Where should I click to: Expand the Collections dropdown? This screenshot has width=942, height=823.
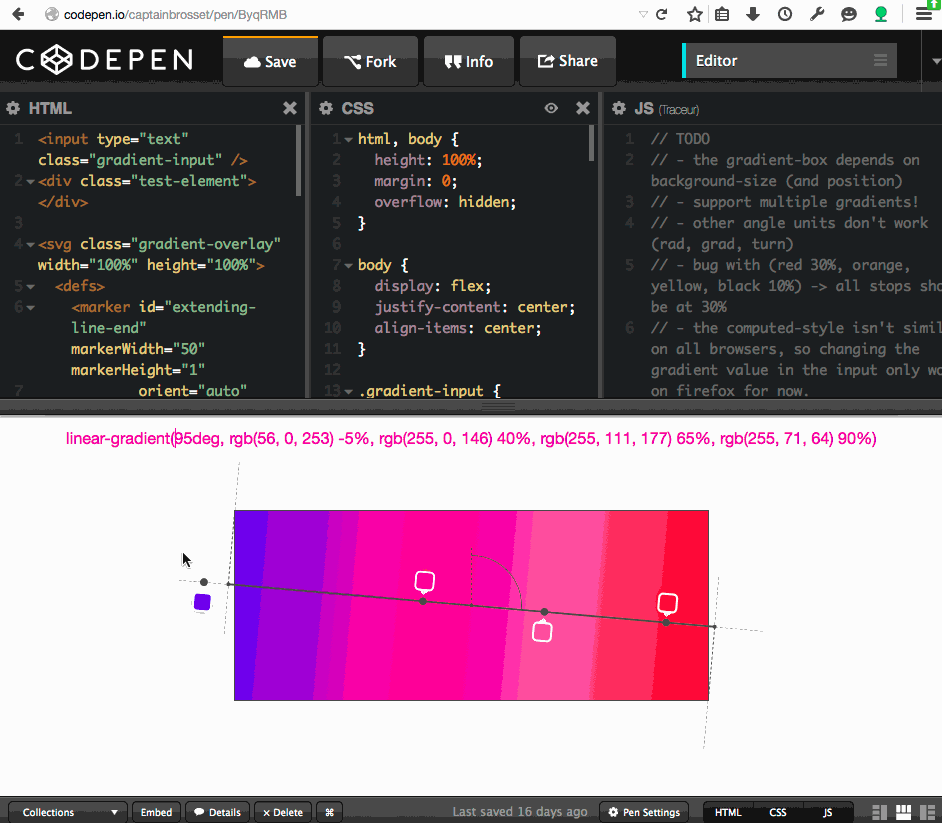click(x=68, y=812)
